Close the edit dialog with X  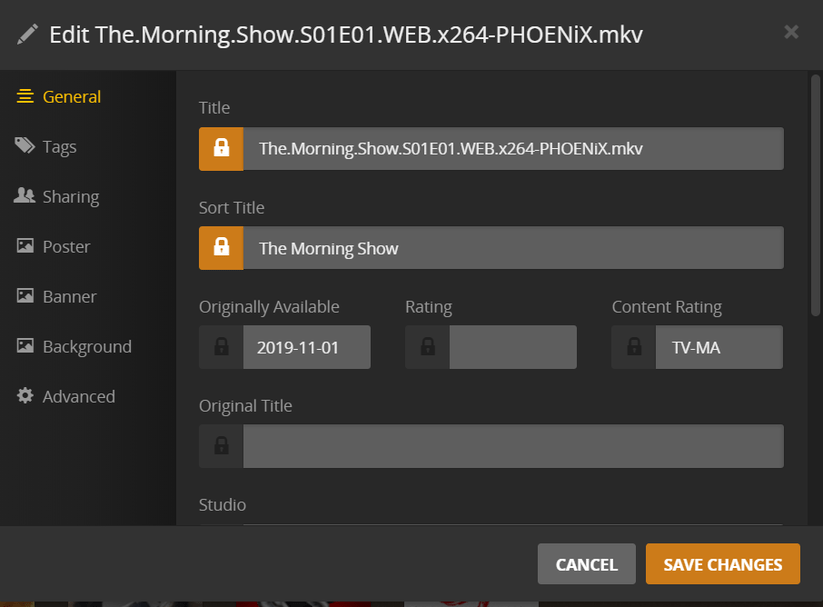(791, 32)
